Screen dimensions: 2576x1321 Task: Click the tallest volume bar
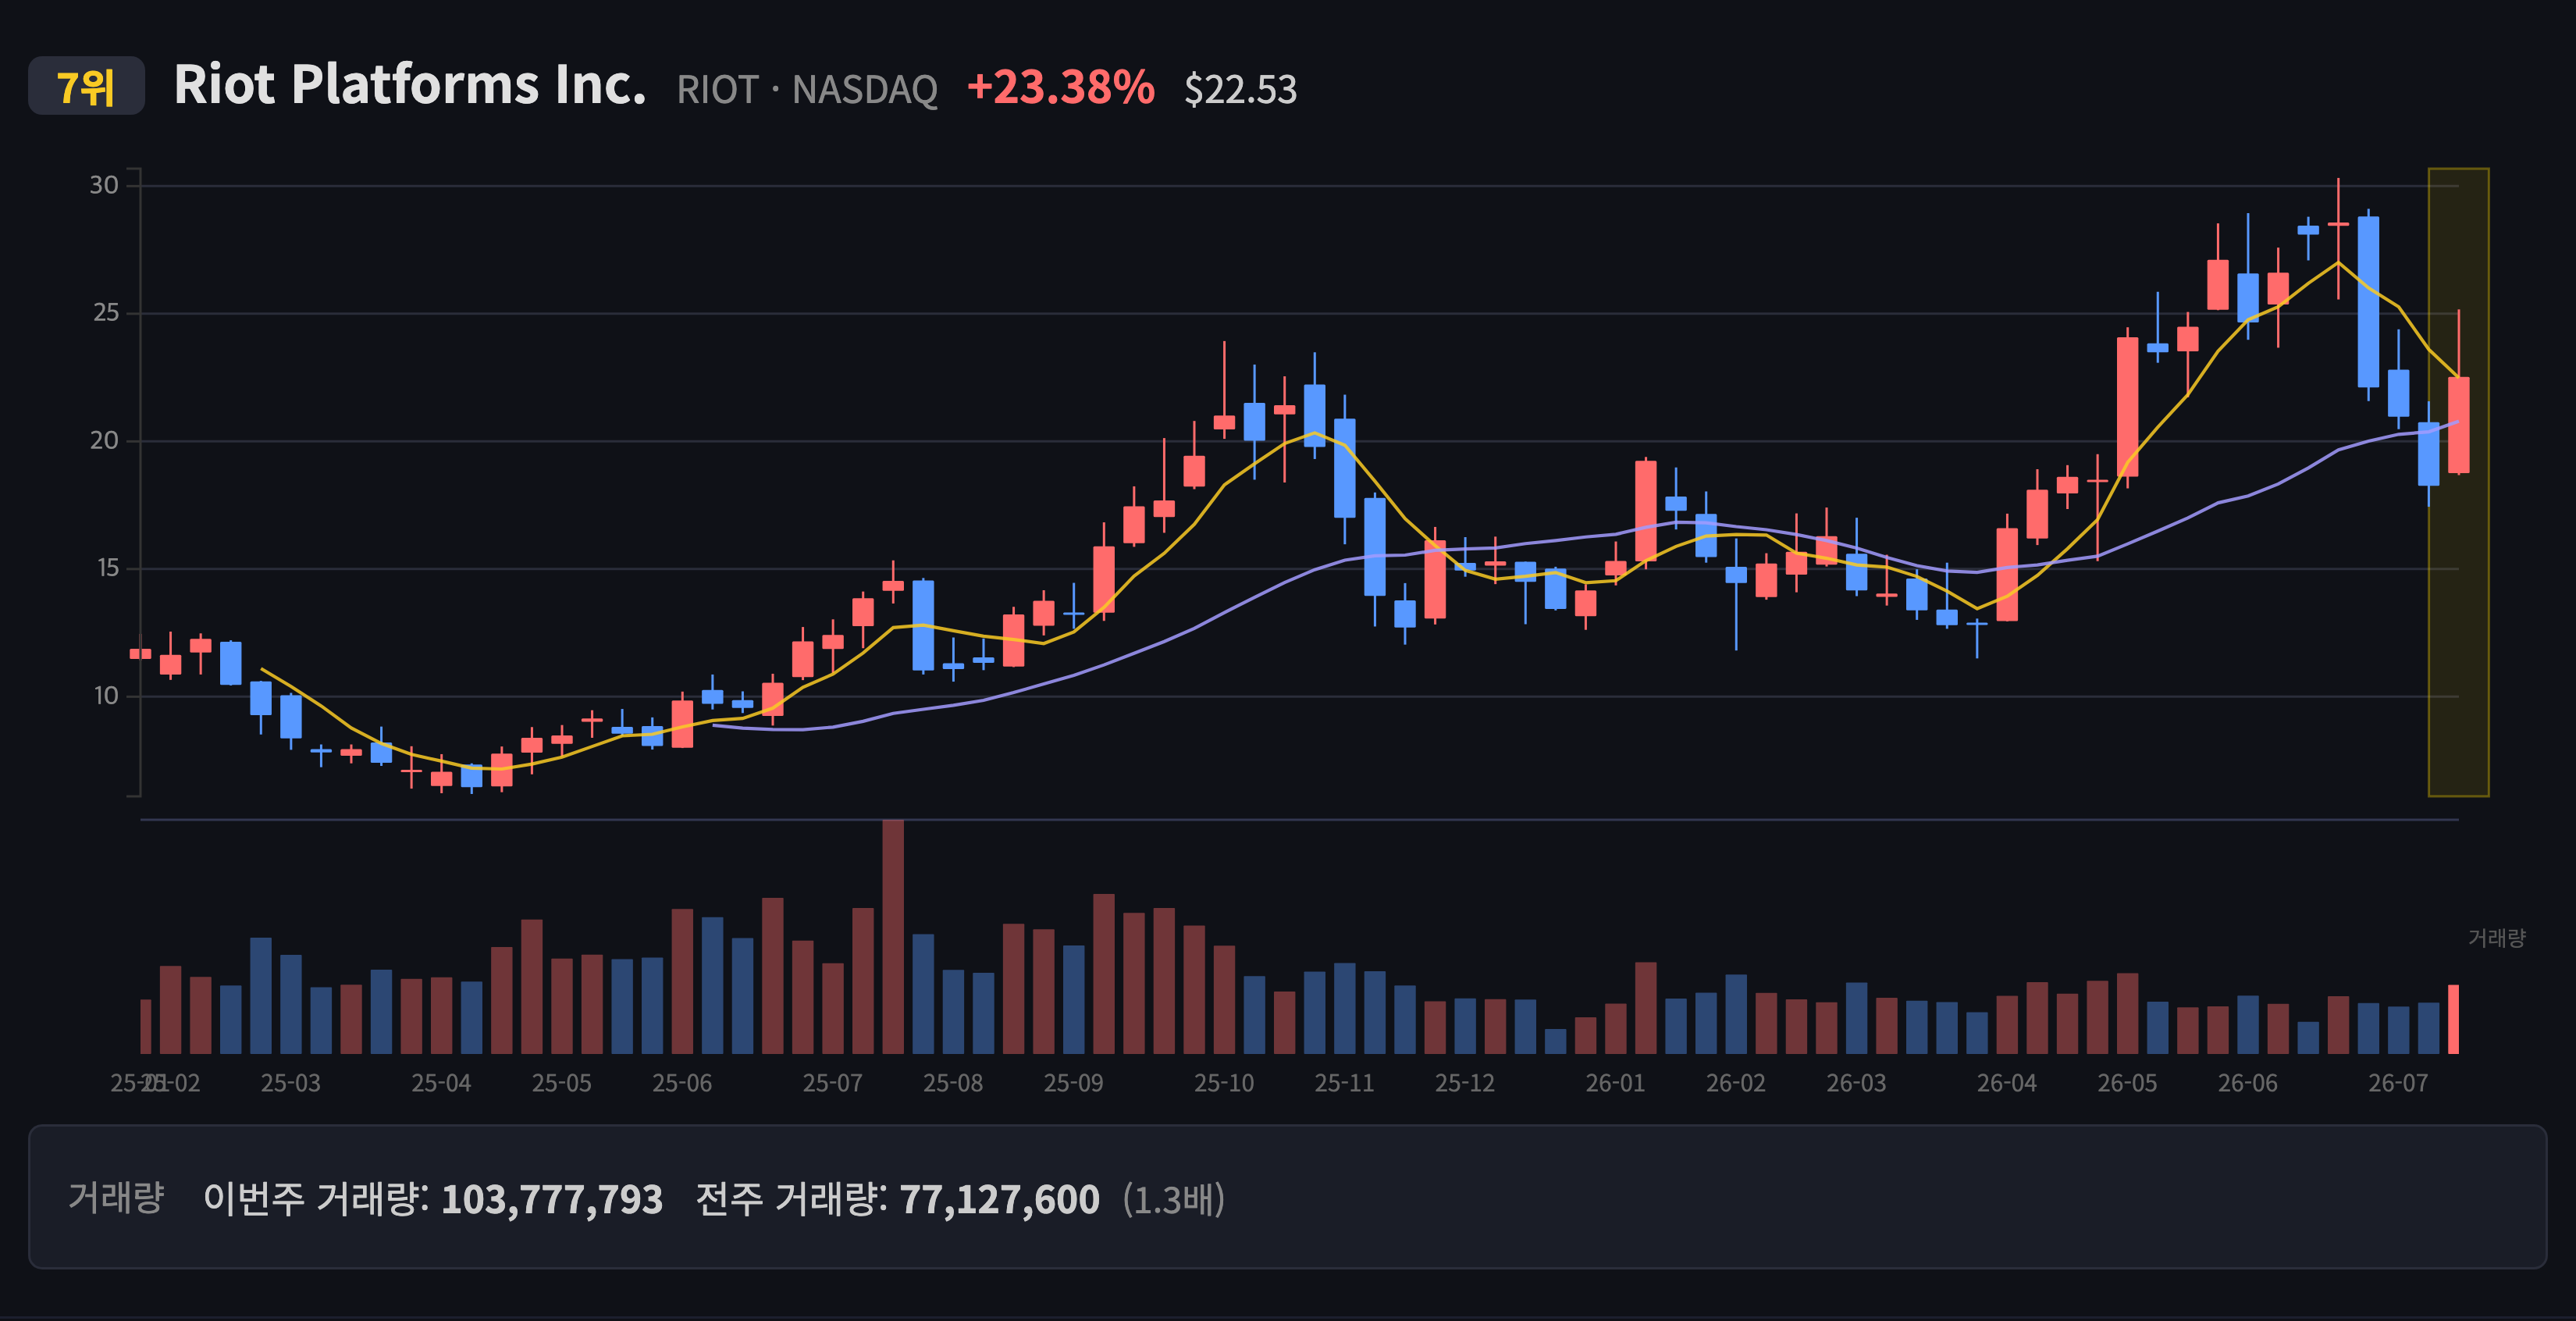(893, 937)
